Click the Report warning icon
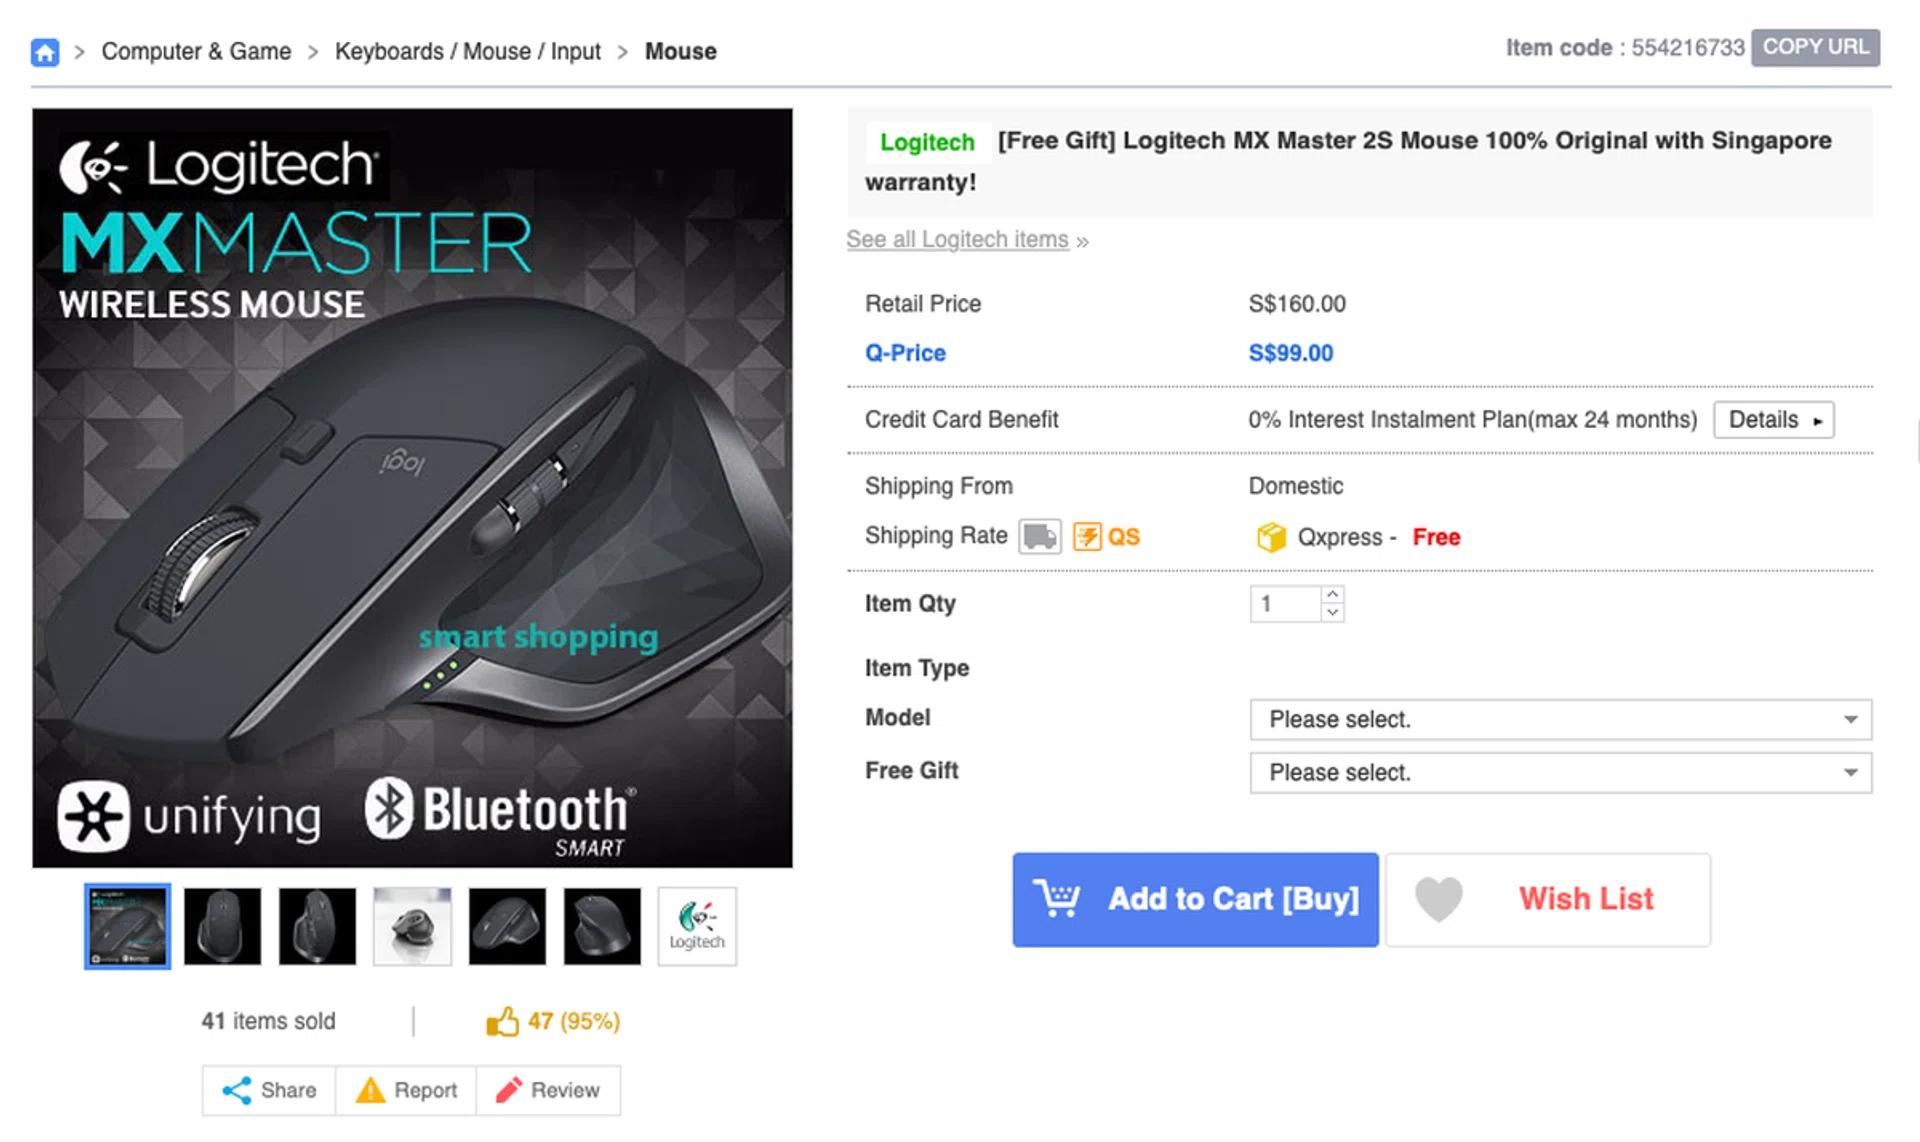1920x1142 pixels. 371,1090
